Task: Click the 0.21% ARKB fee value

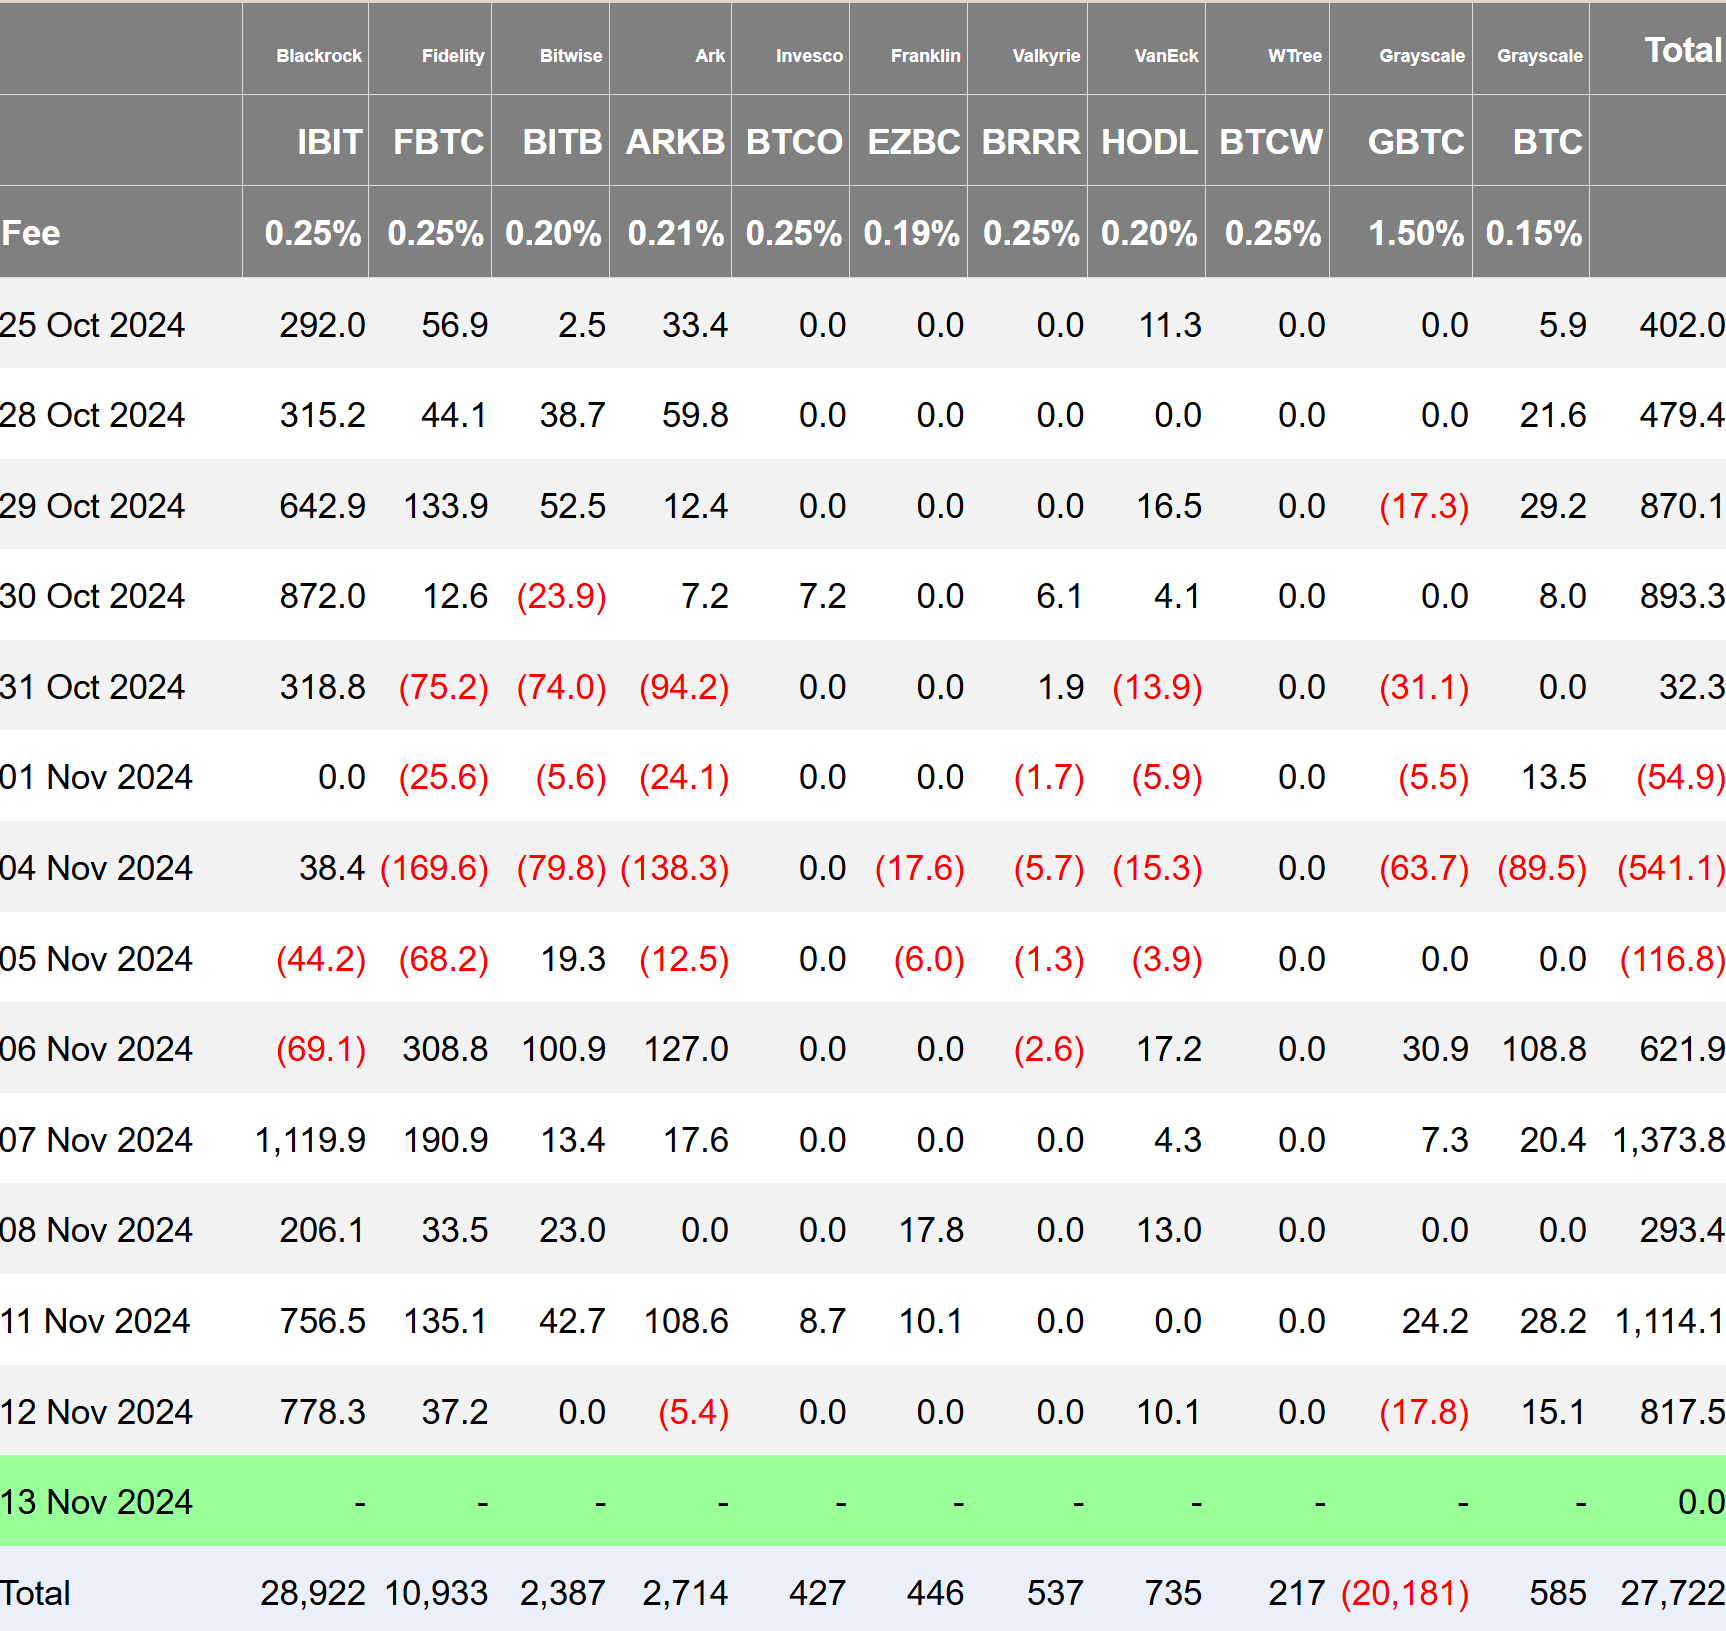Action: pyautogui.click(x=676, y=233)
